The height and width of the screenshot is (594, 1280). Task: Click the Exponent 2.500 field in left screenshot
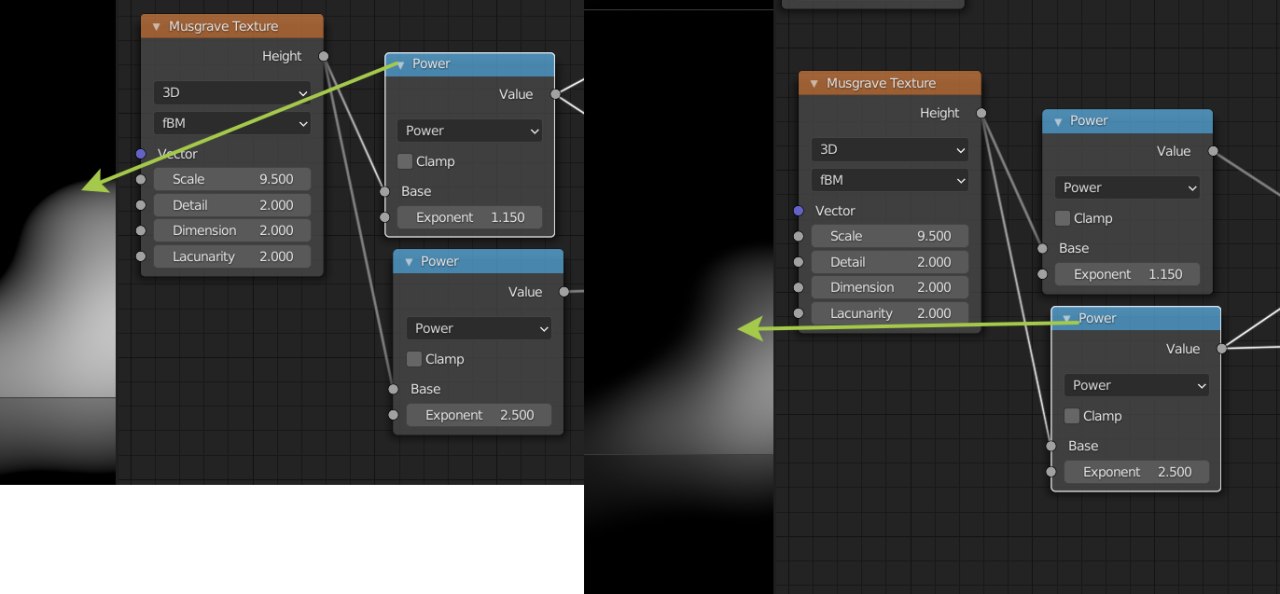pos(479,415)
